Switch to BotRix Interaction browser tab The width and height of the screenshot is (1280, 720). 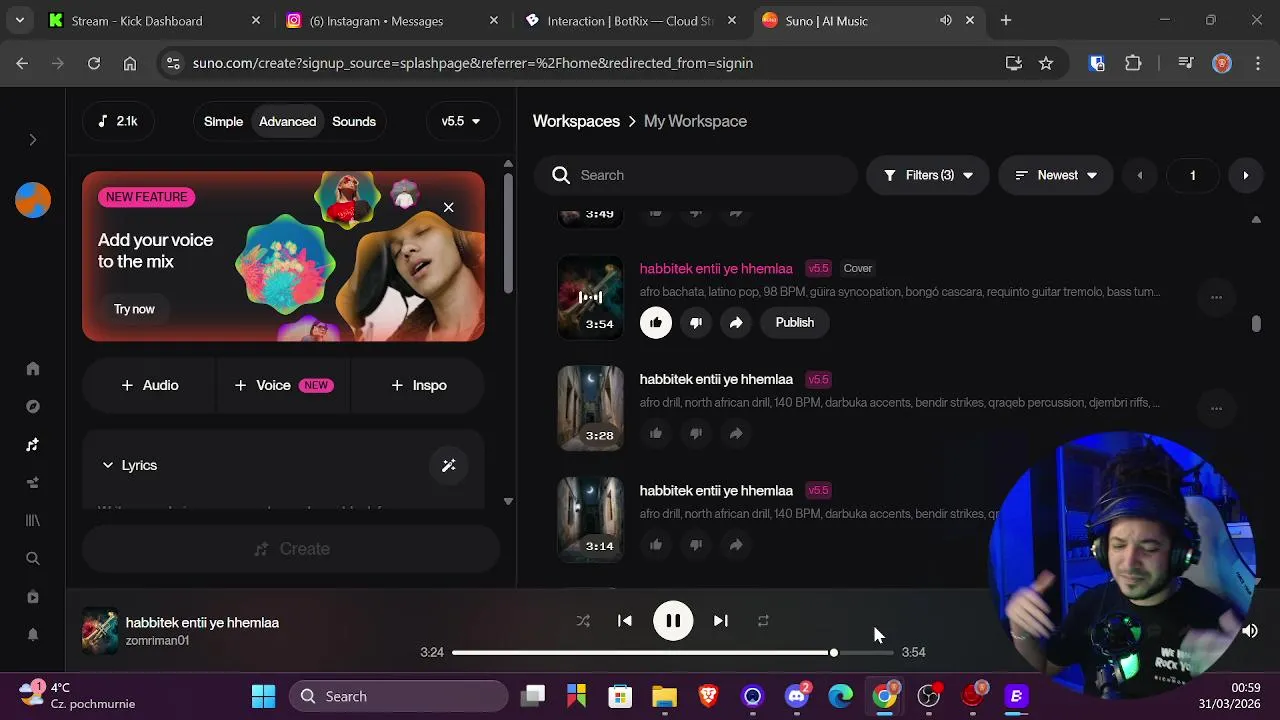[632, 20]
